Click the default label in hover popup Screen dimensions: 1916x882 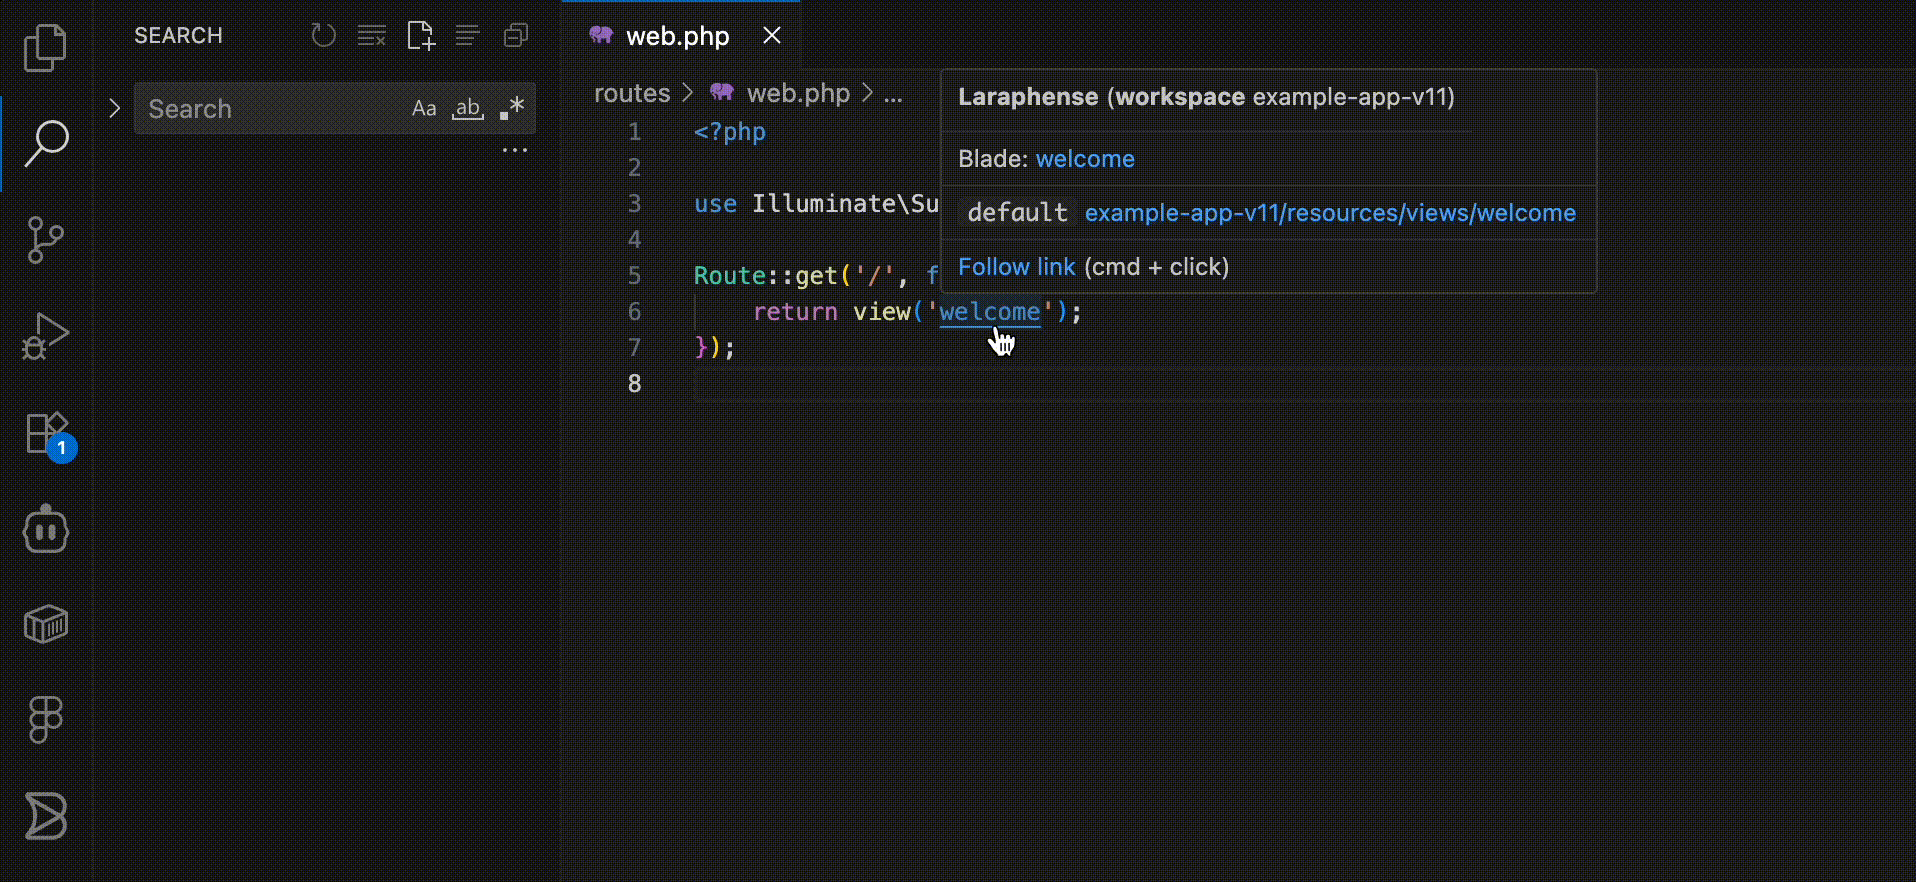(1017, 213)
